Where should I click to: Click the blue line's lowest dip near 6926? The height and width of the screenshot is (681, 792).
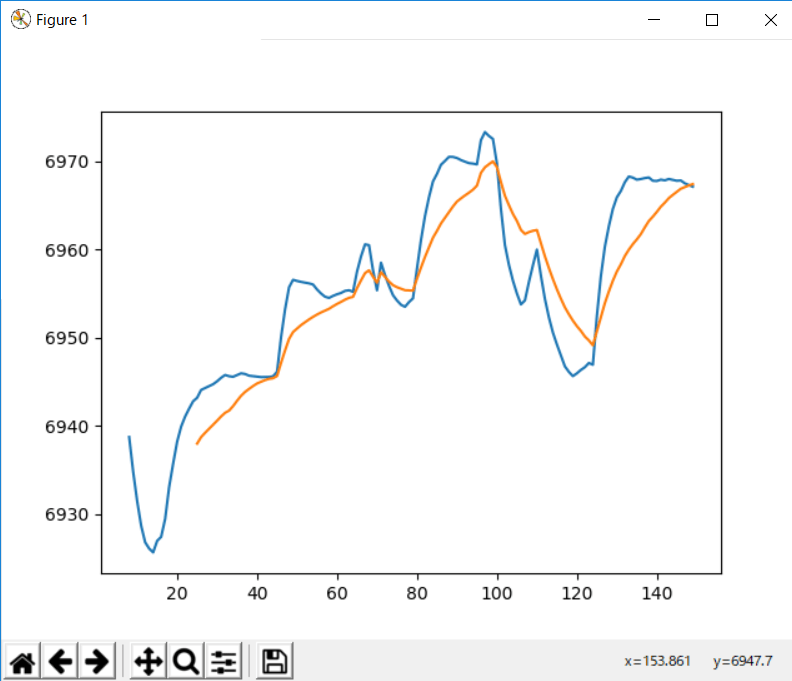point(153,551)
